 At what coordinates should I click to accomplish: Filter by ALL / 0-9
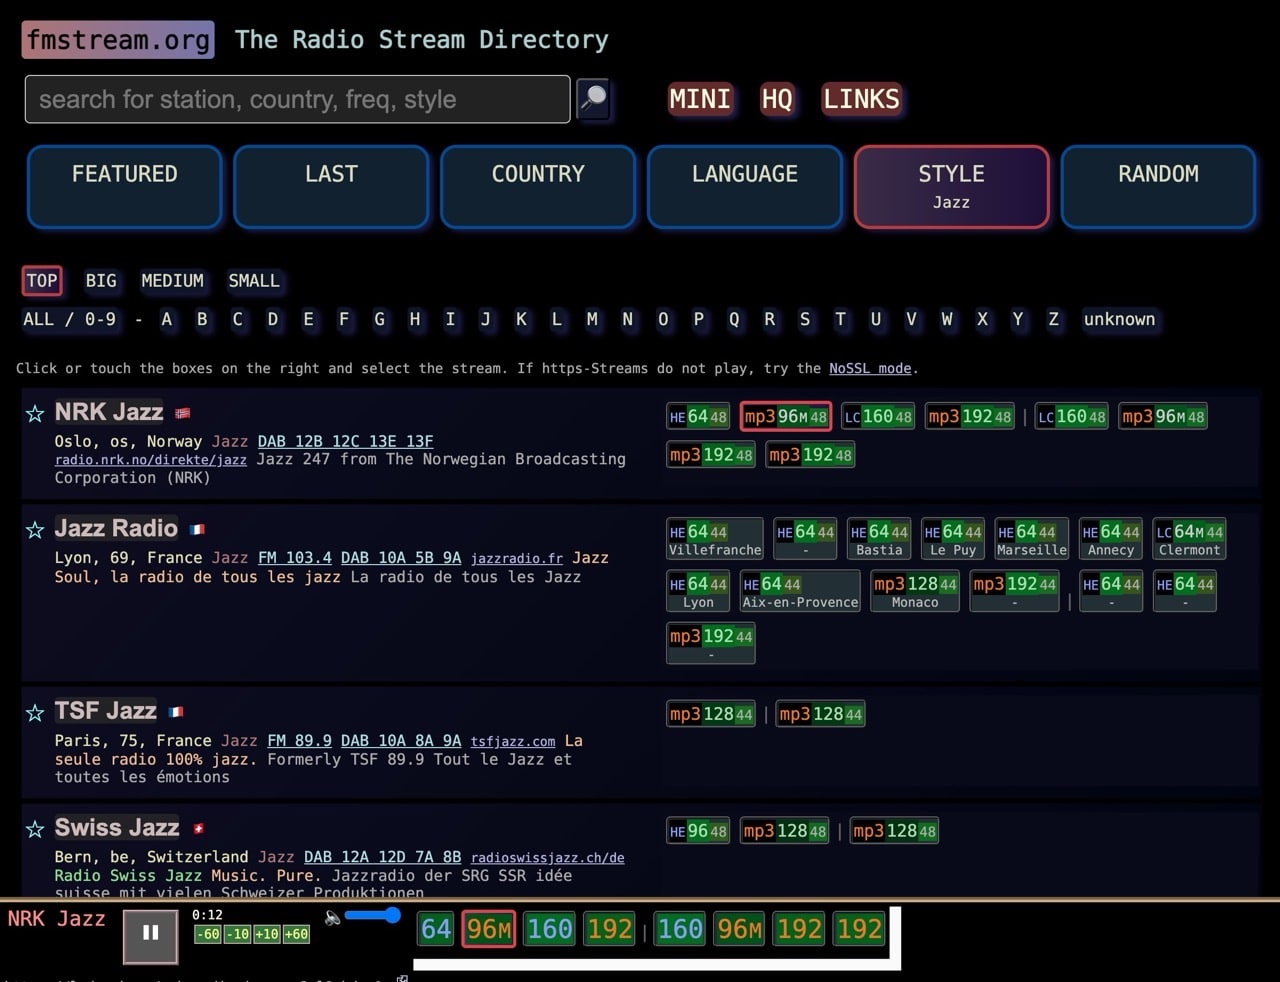click(70, 319)
